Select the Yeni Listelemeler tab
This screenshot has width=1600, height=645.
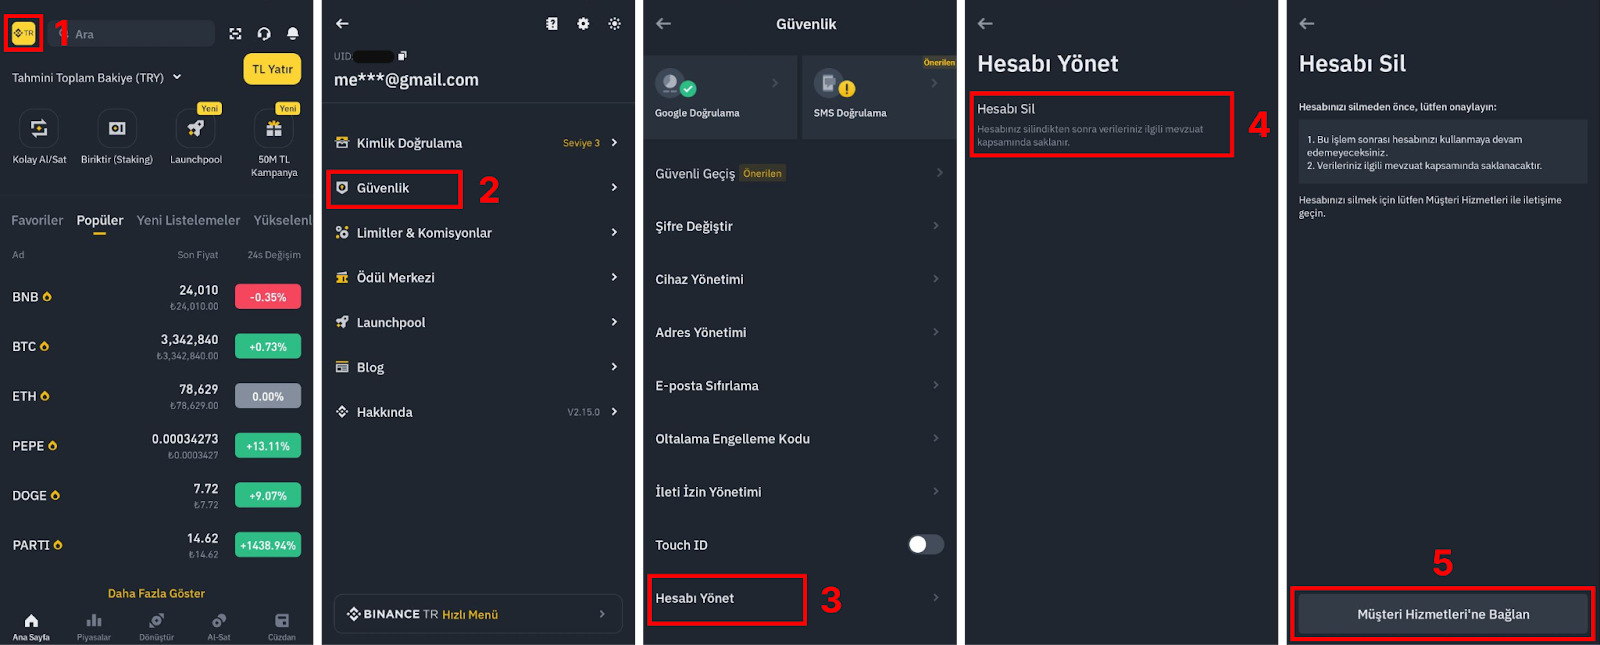click(188, 220)
